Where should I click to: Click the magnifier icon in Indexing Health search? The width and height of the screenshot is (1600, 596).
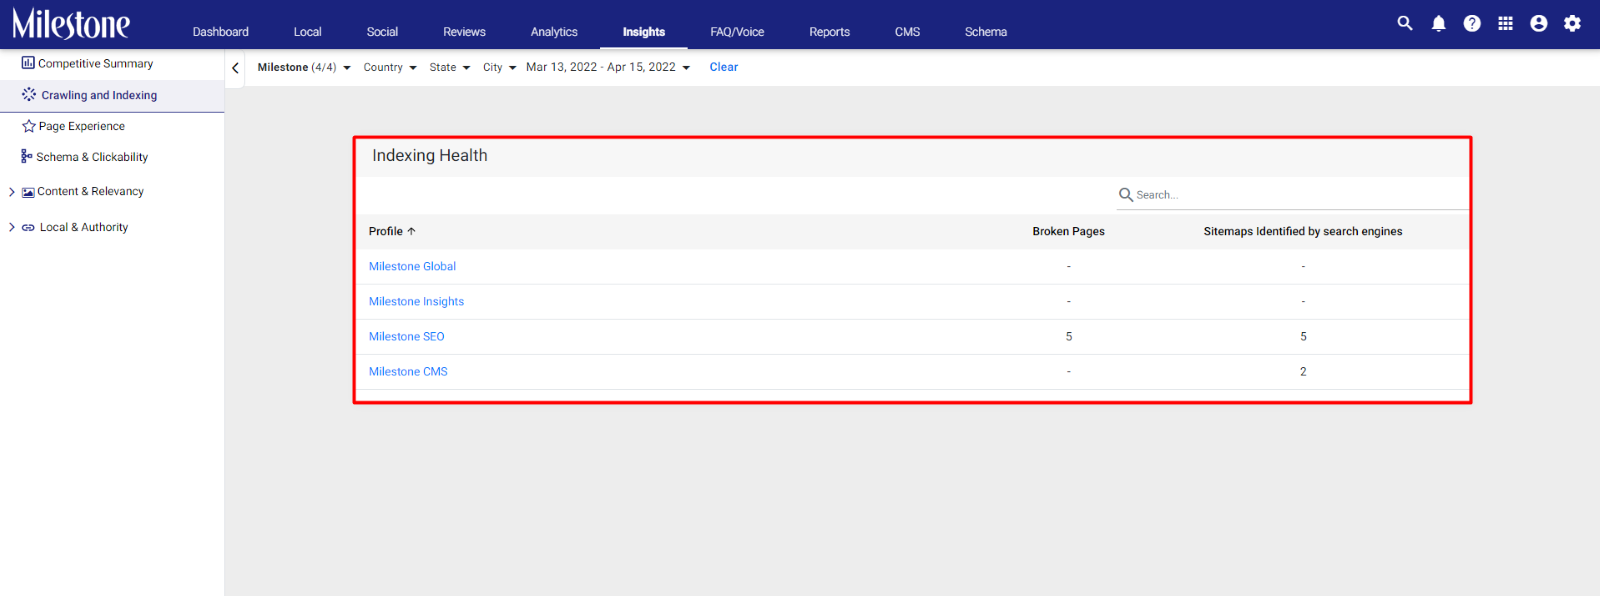(x=1126, y=195)
